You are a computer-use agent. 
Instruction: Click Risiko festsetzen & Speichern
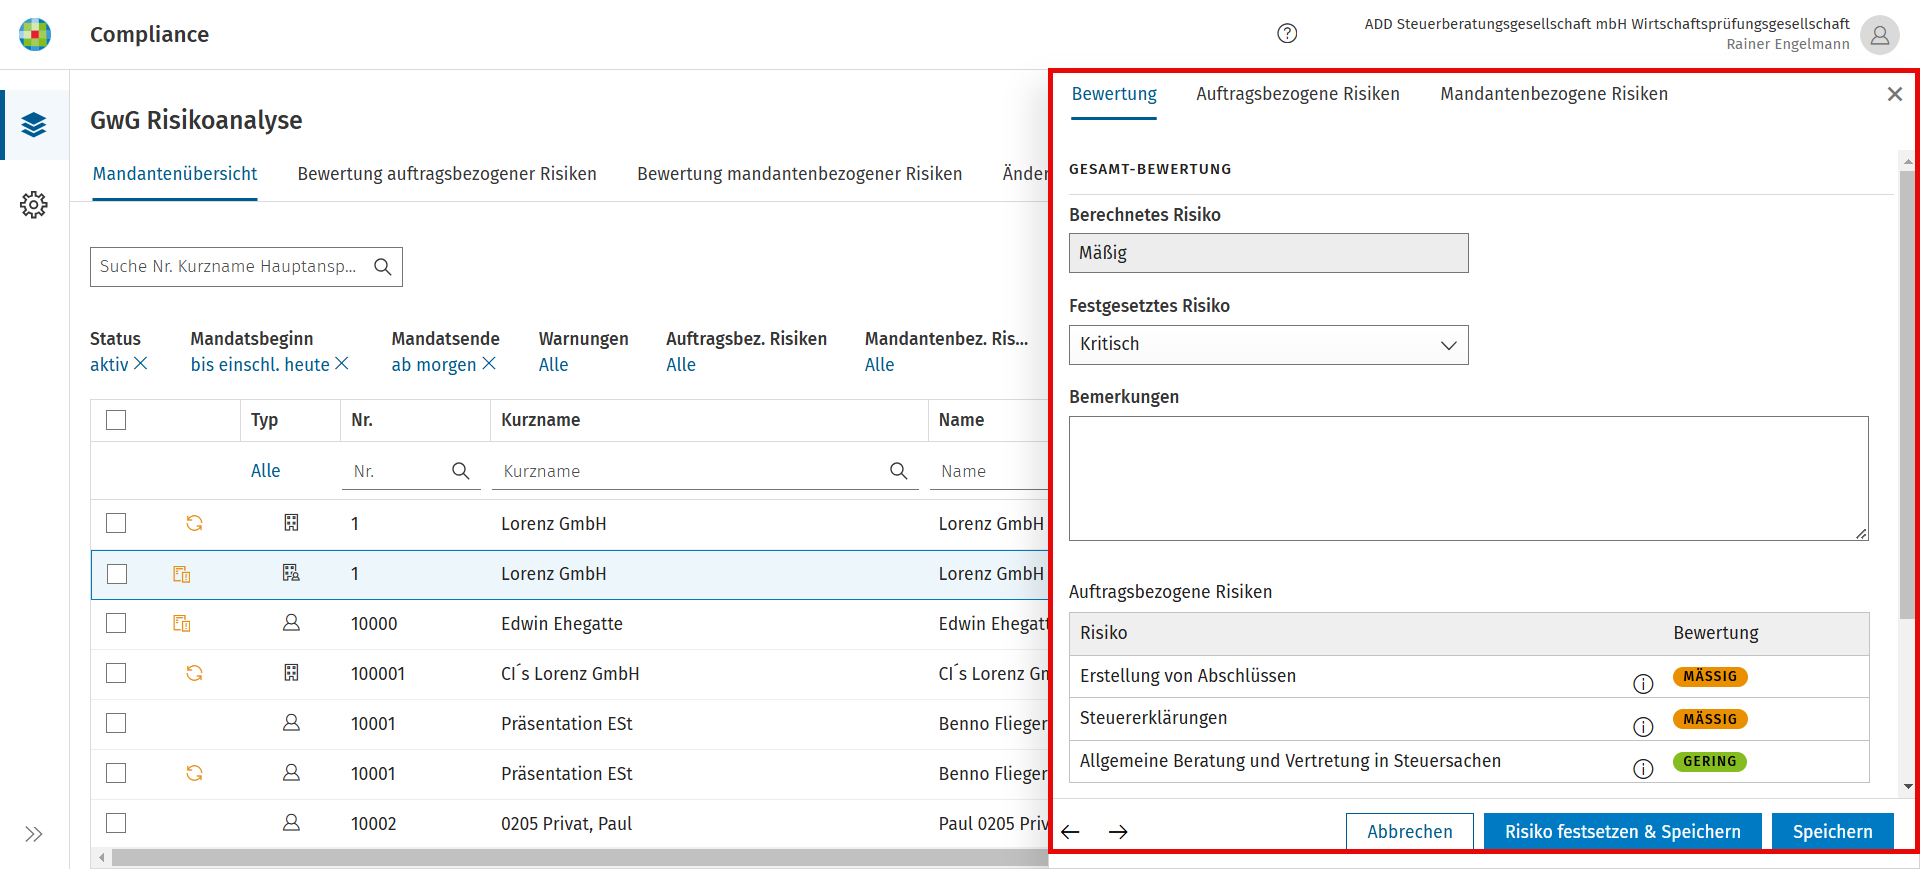pos(1623,832)
